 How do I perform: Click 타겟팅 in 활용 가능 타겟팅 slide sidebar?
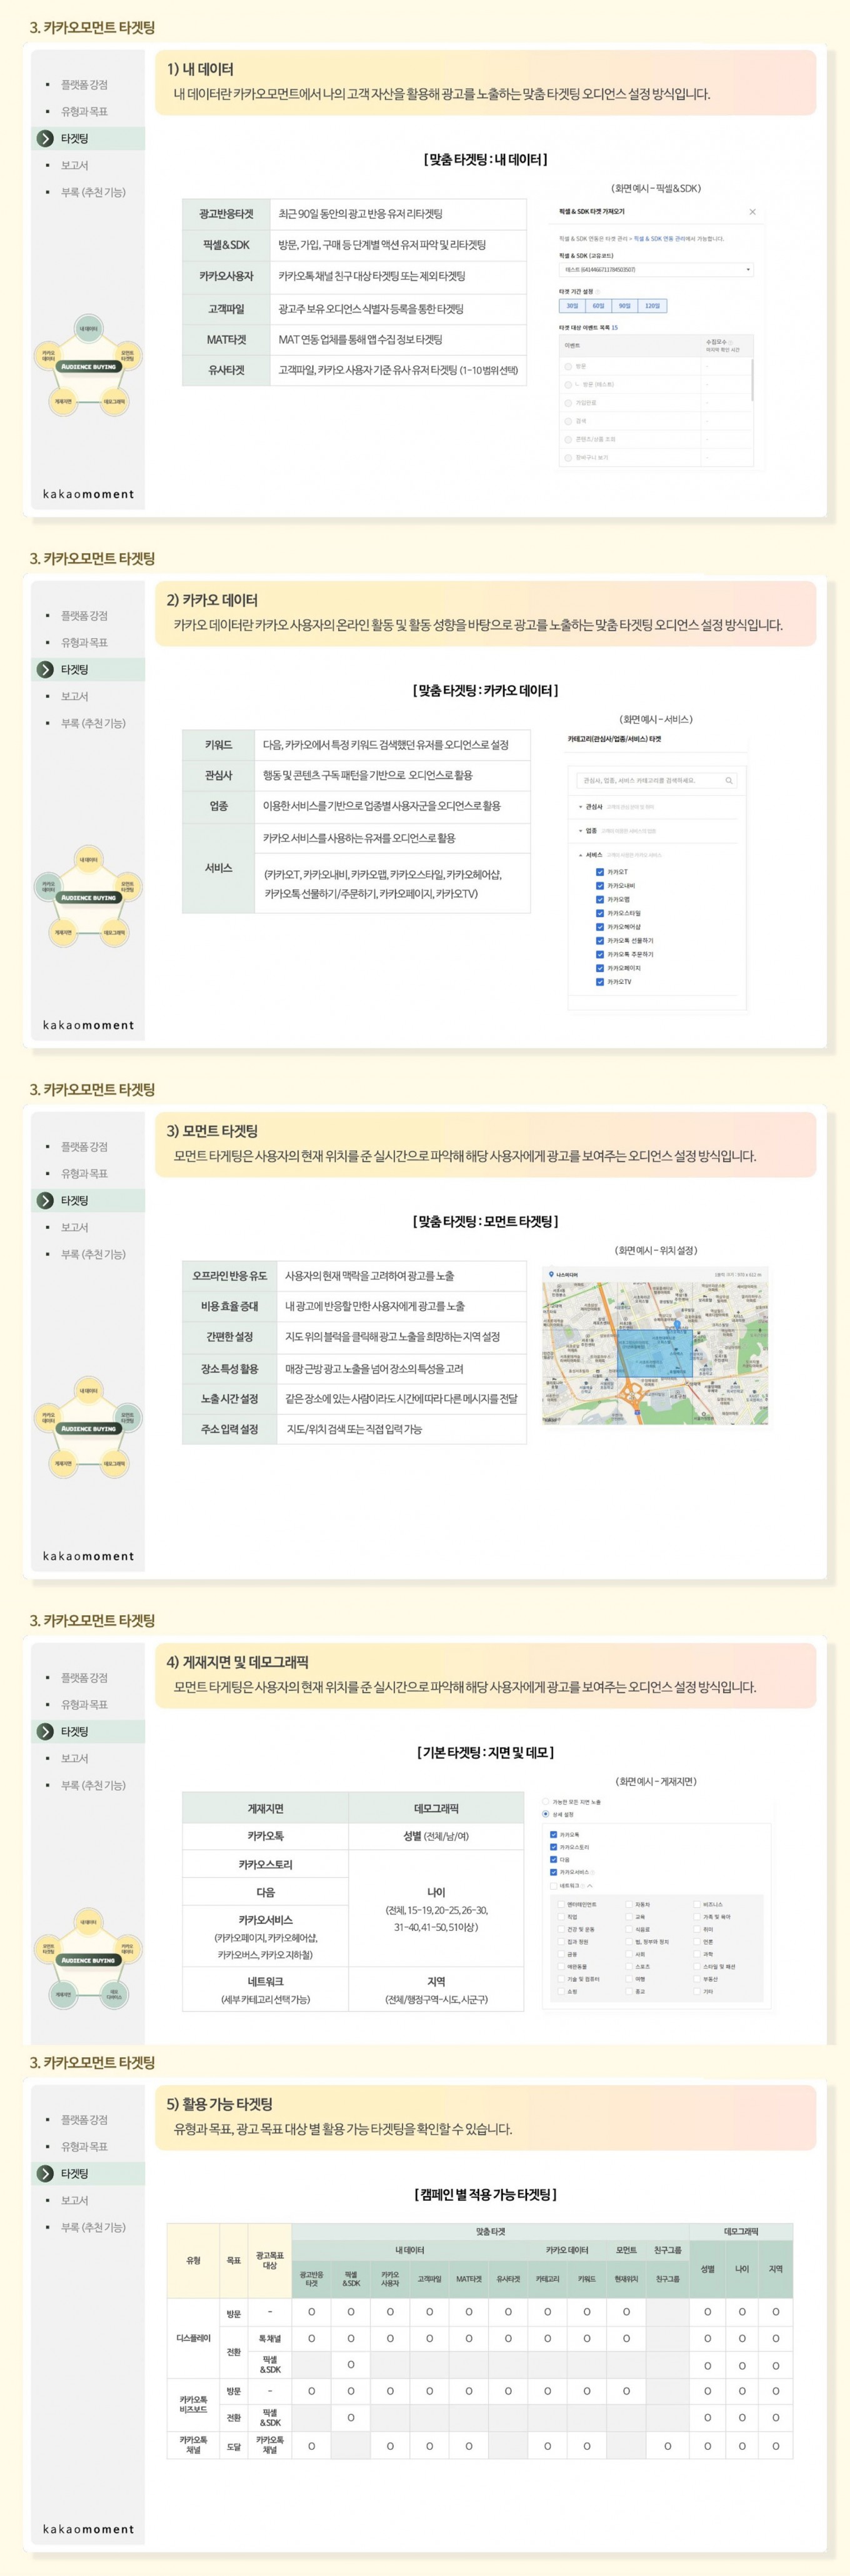click(x=74, y=2173)
